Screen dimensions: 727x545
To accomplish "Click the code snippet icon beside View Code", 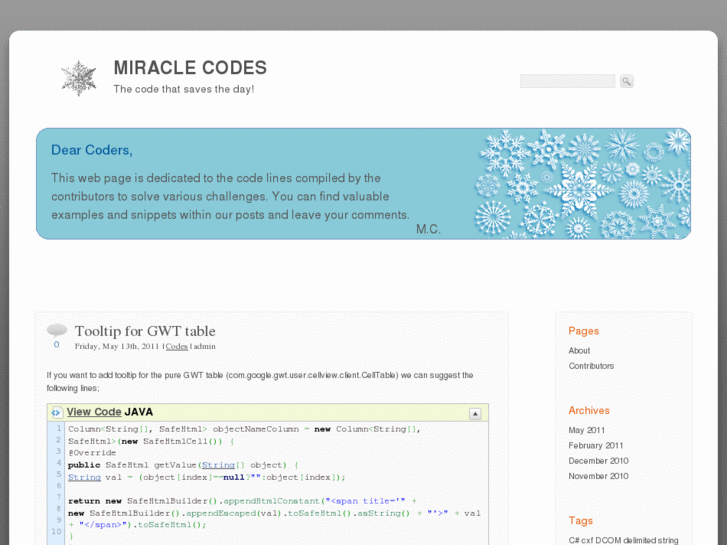I will [57, 412].
